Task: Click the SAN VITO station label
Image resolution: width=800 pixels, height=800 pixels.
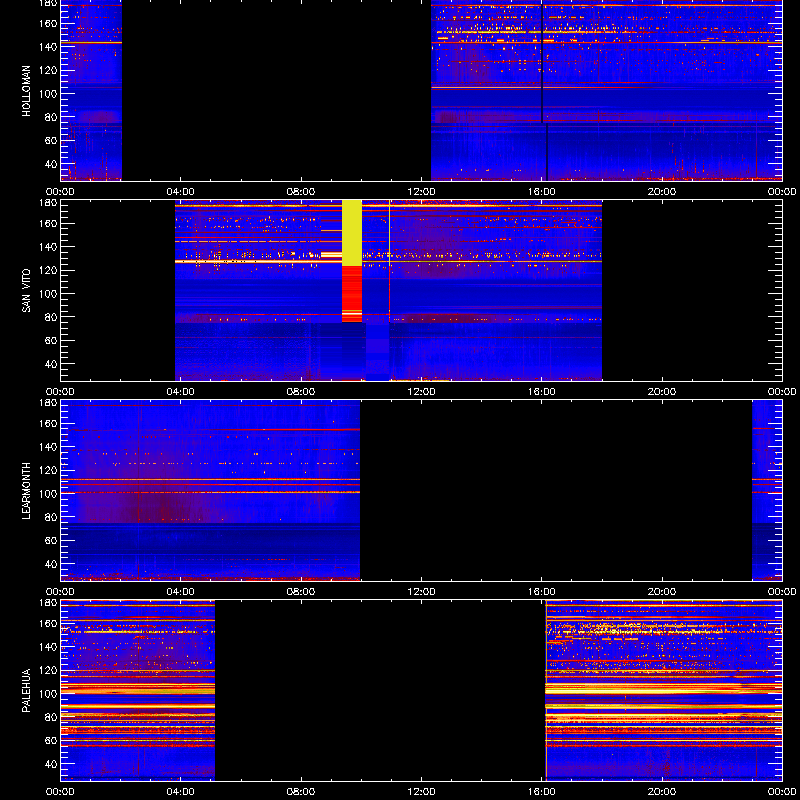Action: (x=26, y=291)
